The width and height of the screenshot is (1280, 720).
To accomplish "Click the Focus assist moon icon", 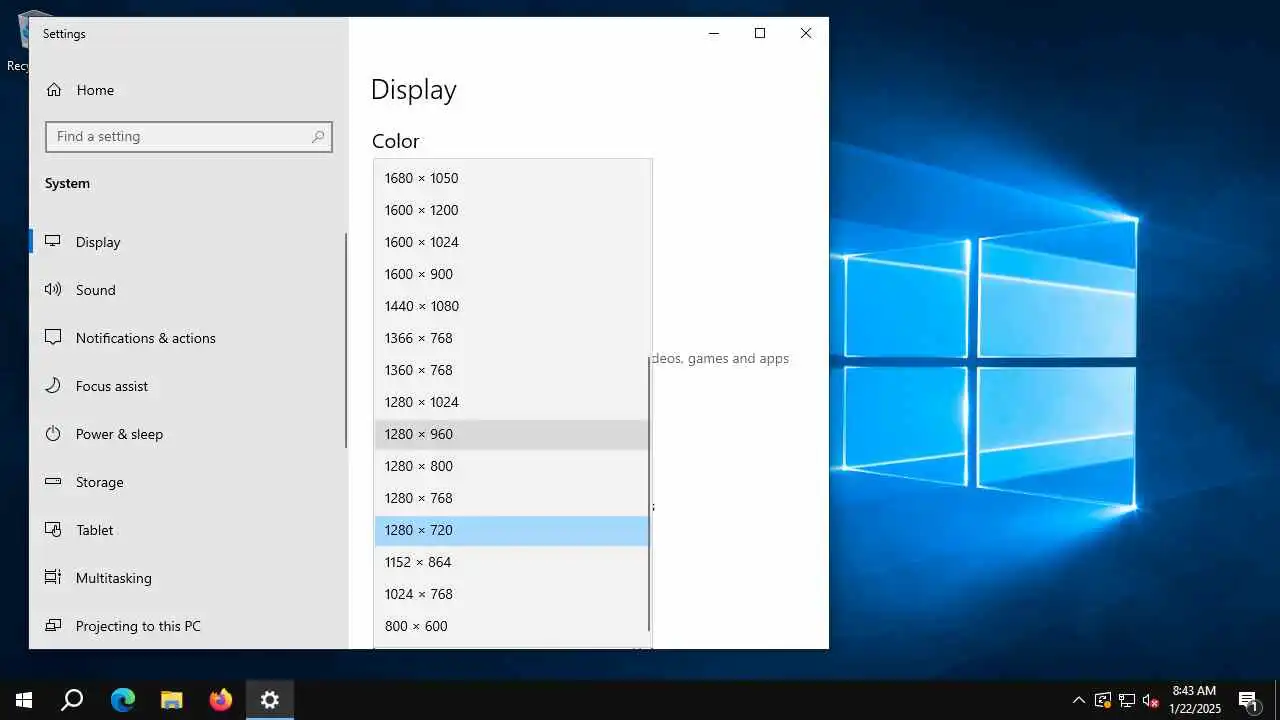I will point(54,386).
